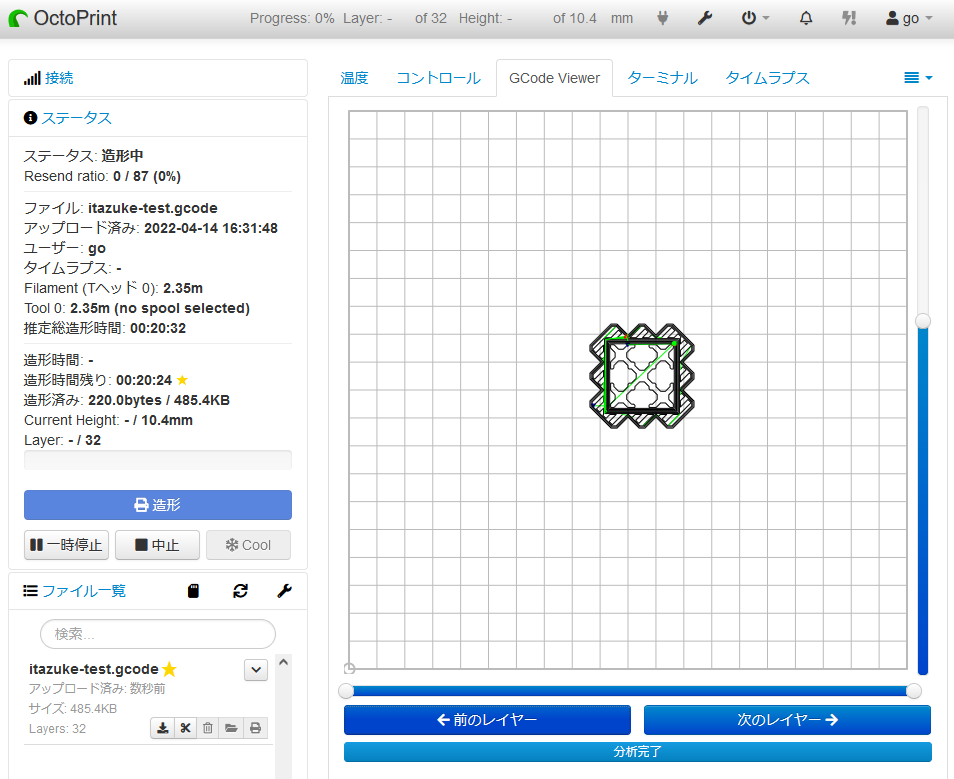The image size is (954, 779).
Task: Click right handle of horizontal command slider
Action: pyautogui.click(x=913, y=691)
